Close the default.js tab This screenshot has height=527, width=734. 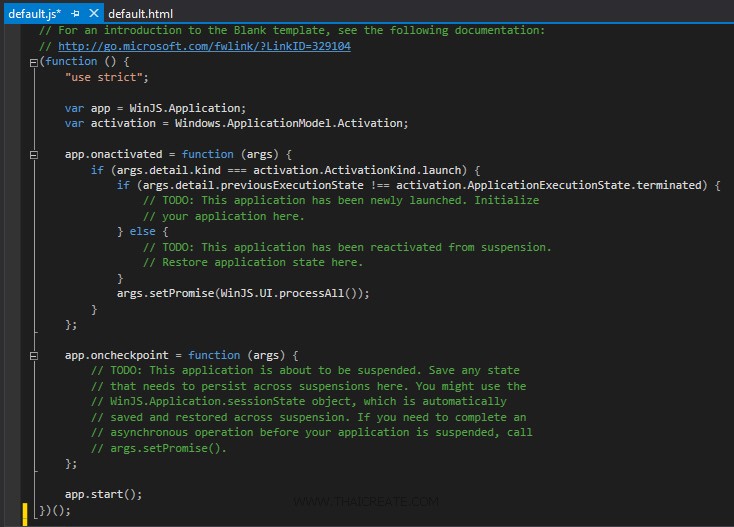point(93,13)
